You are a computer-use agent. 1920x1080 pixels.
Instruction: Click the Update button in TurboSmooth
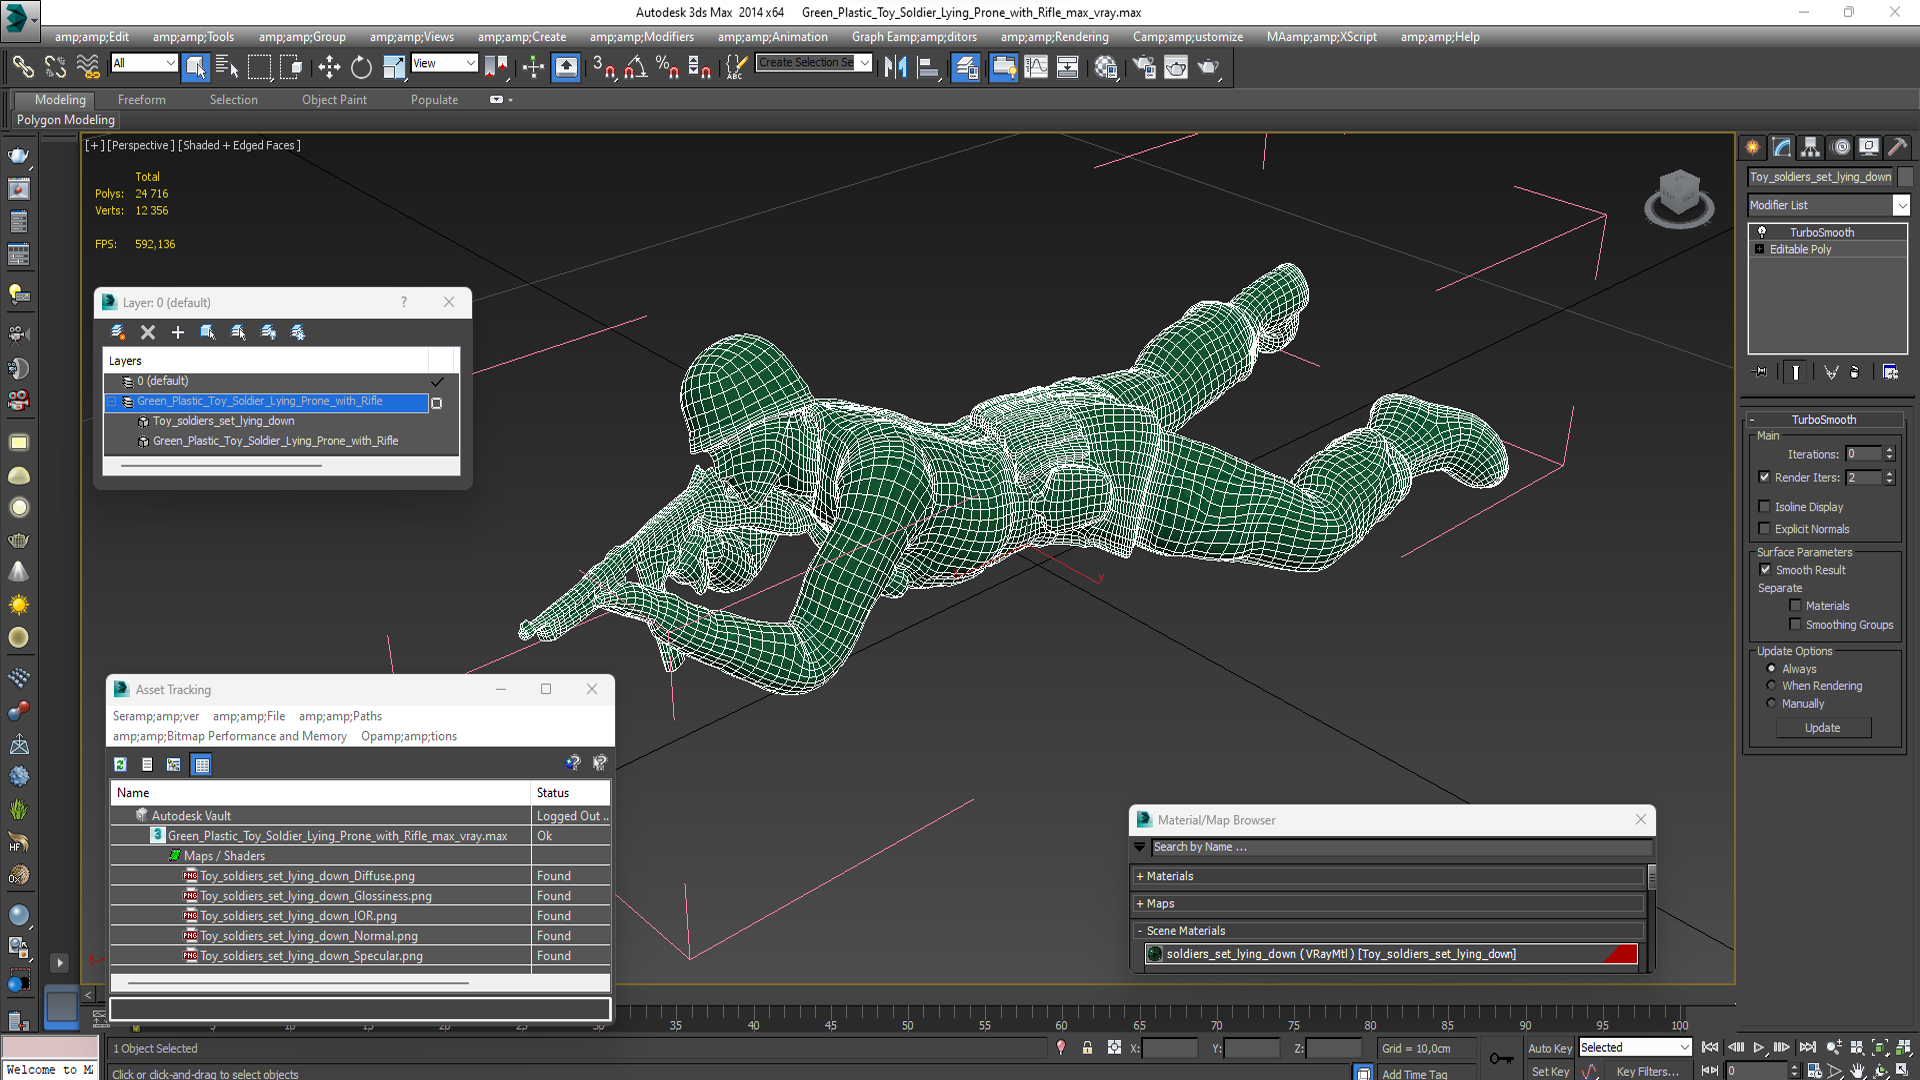tap(1822, 728)
